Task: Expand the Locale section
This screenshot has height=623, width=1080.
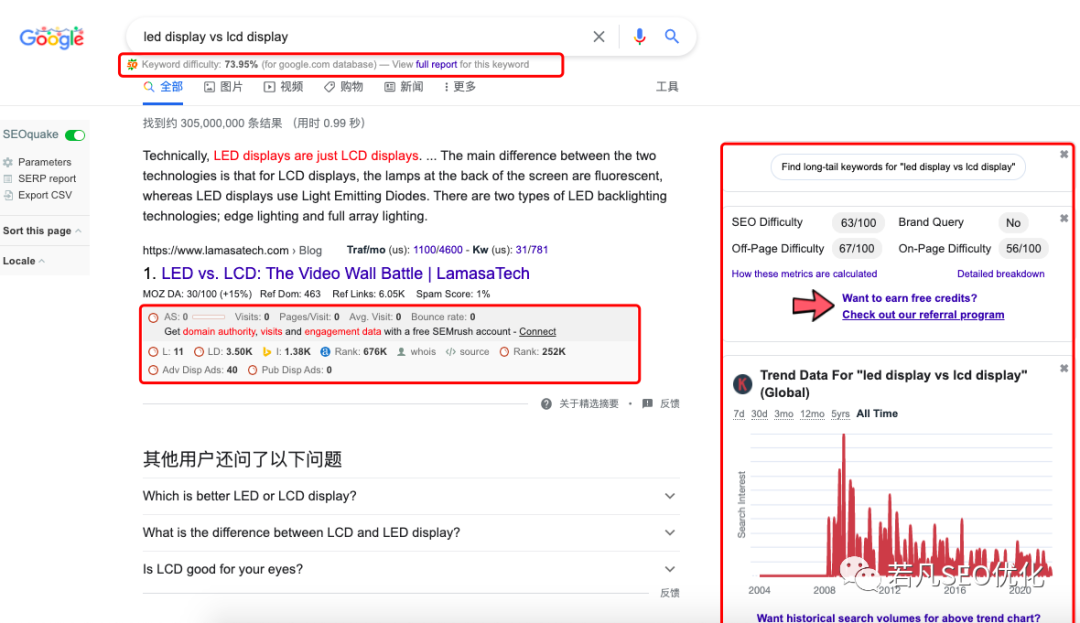Action: [23, 261]
